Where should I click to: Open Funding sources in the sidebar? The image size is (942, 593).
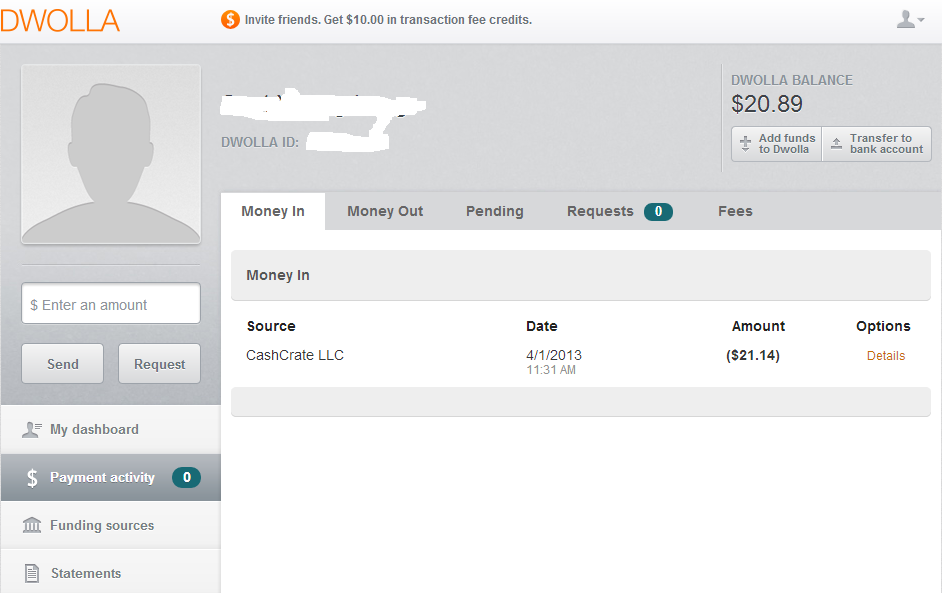pos(111,525)
